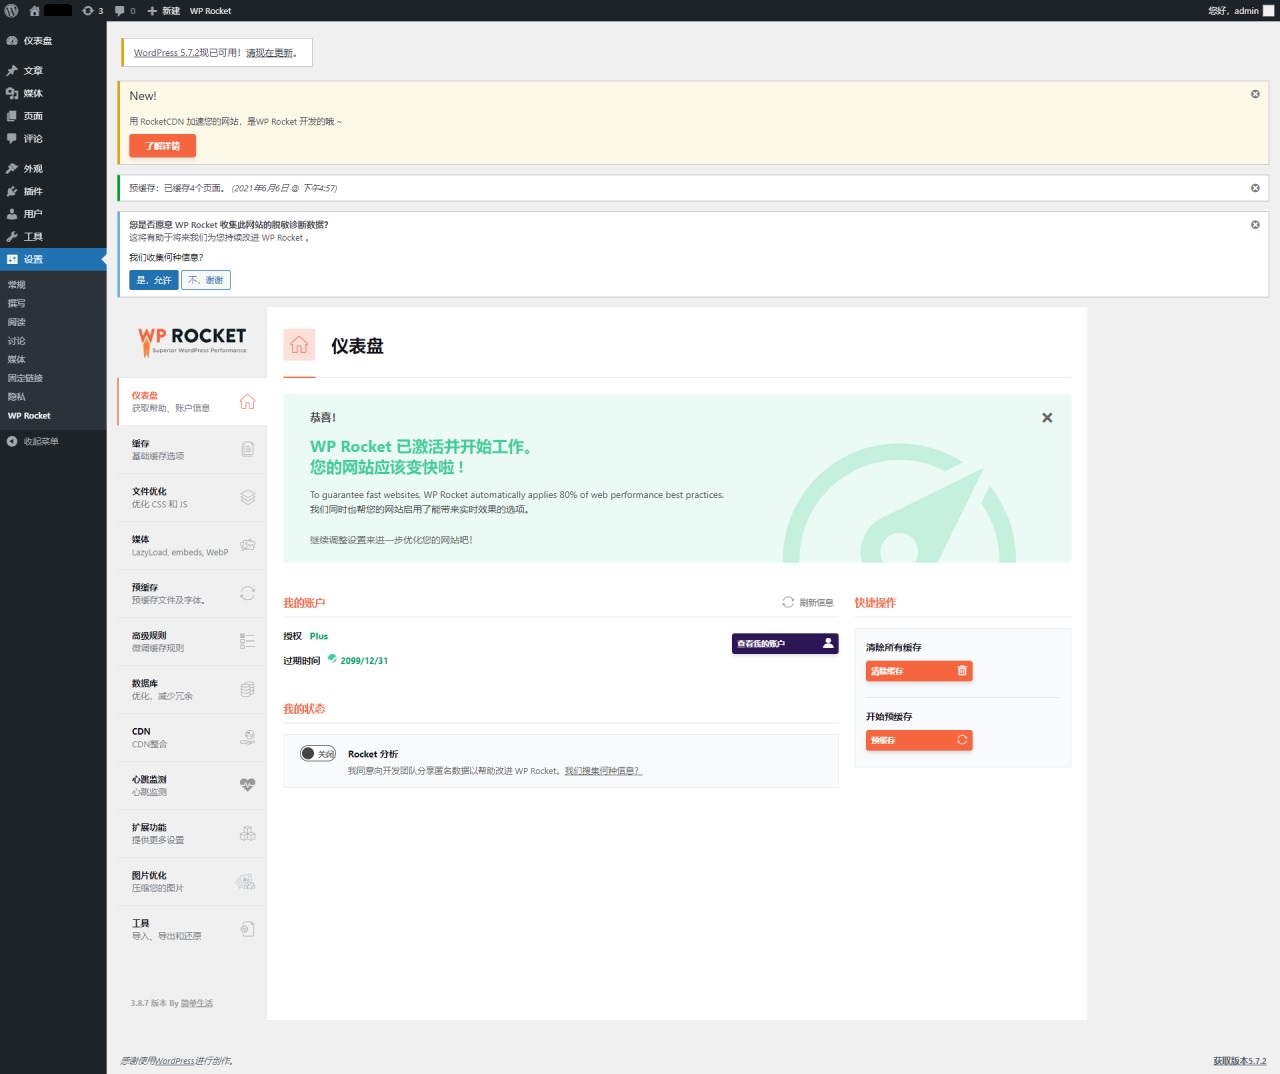This screenshot has width=1280, height=1074.
Task: Open WP Rocket settings submenu item
Action: pyautogui.click(x=29, y=416)
